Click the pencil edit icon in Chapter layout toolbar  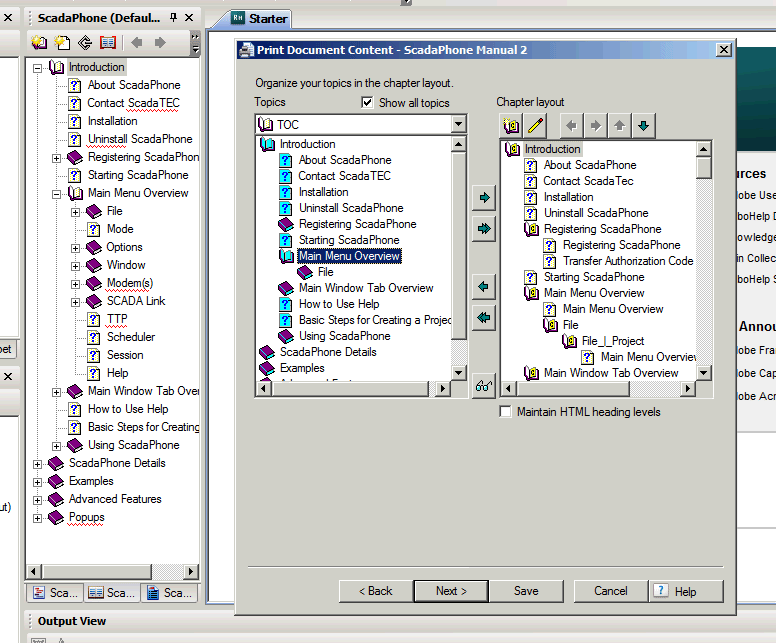click(535, 126)
